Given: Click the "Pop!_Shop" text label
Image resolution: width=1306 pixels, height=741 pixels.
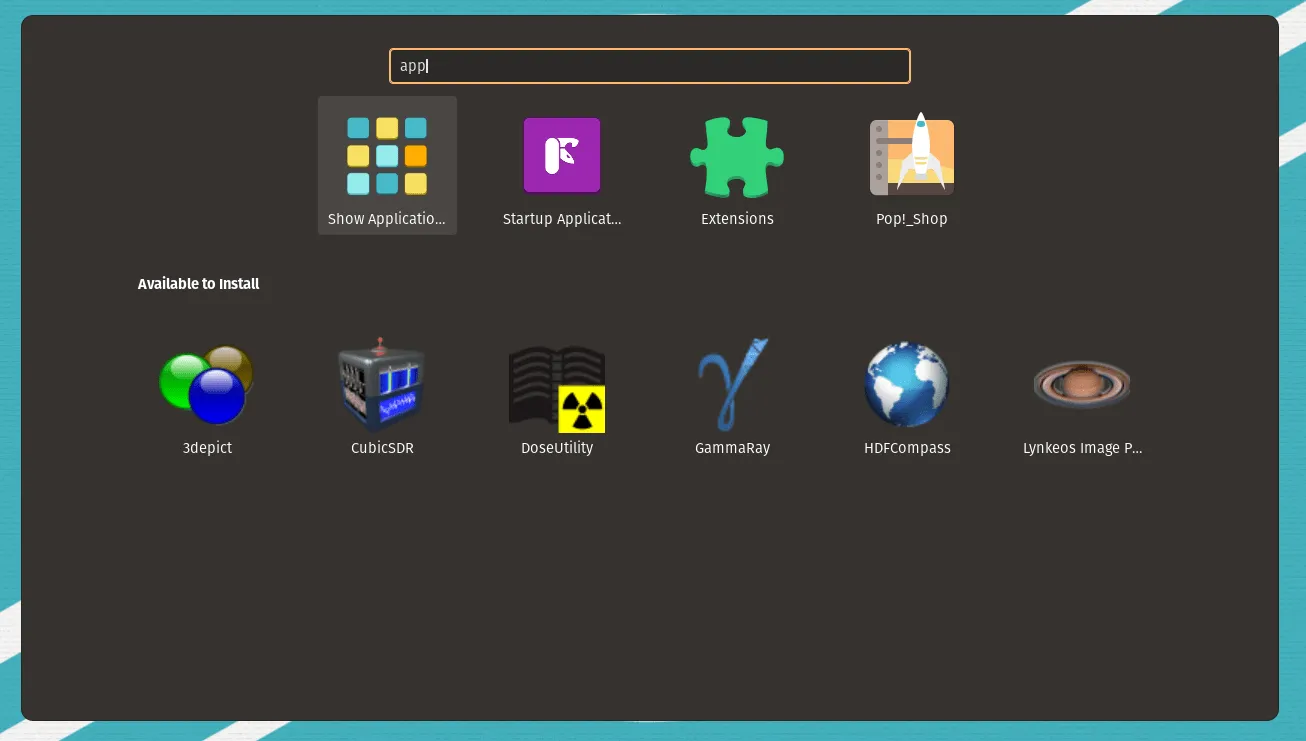Looking at the screenshot, I should pos(911,219).
